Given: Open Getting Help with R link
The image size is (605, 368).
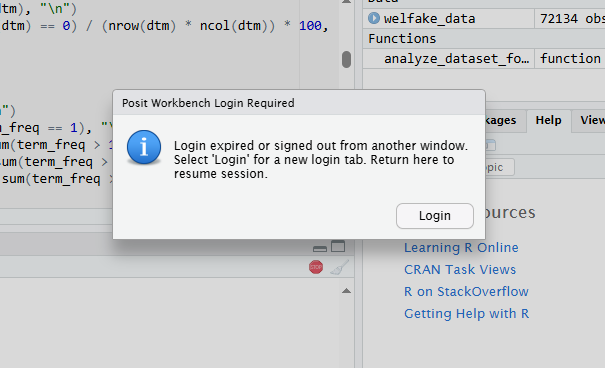Looking at the screenshot, I should click(466, 314).
